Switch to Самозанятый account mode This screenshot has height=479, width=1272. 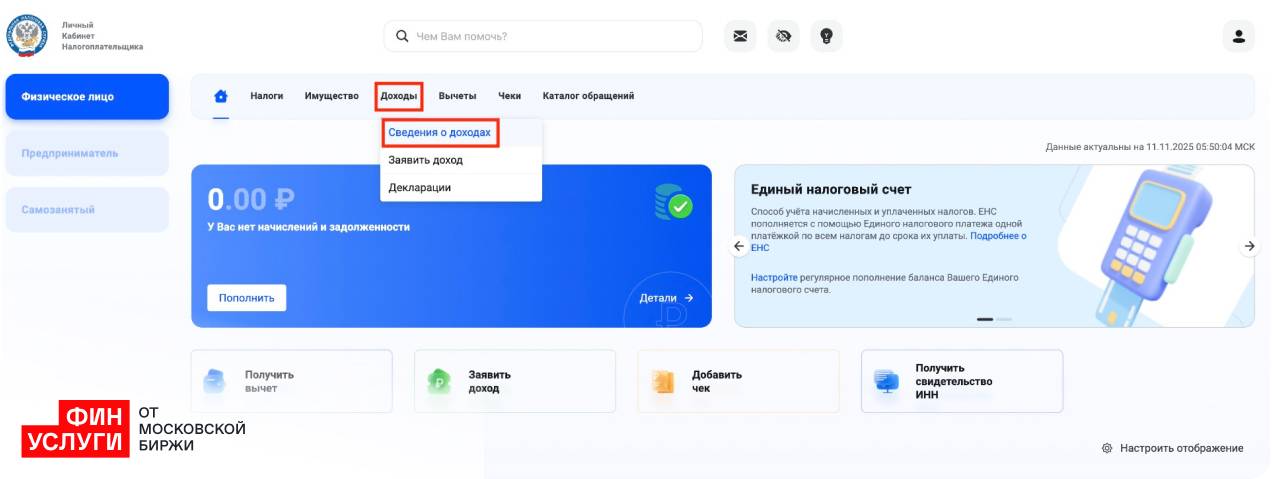click(x=87, y=210)
